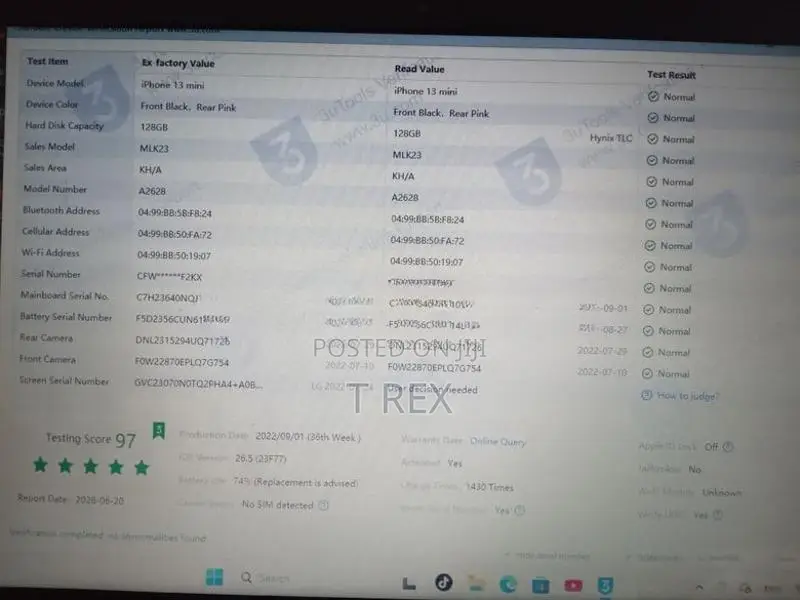Click the Normal check icon for Device Color
Screen dimensions: 800x600
pyautogui.click(x=653, y=118)
